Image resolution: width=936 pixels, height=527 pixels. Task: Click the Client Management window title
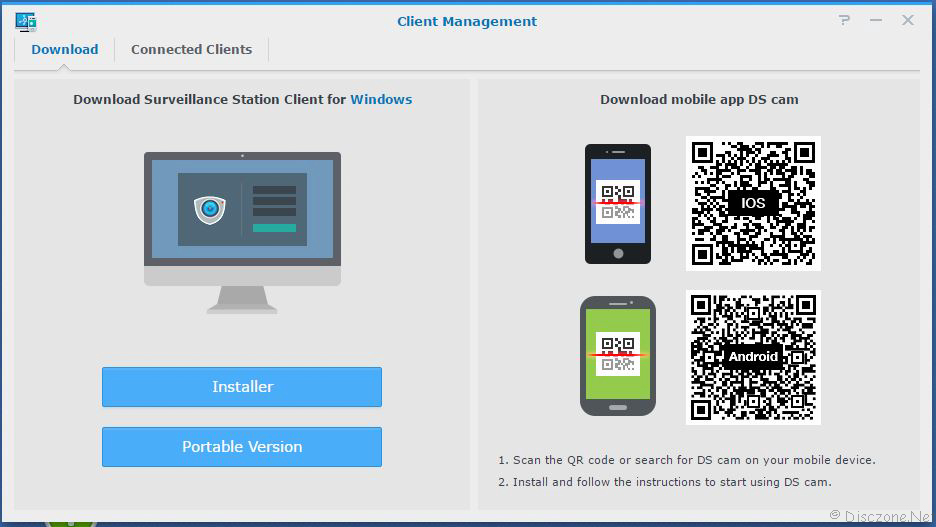pyautogui.click(x=467, y=21)
